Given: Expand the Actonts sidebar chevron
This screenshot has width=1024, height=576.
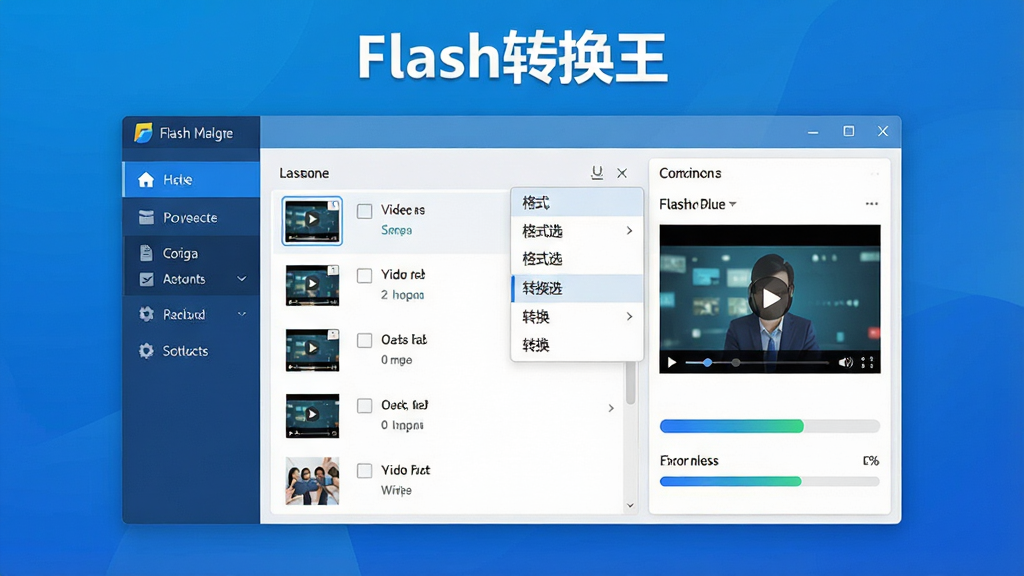Looking at the screenshot, I should [242, 279].
